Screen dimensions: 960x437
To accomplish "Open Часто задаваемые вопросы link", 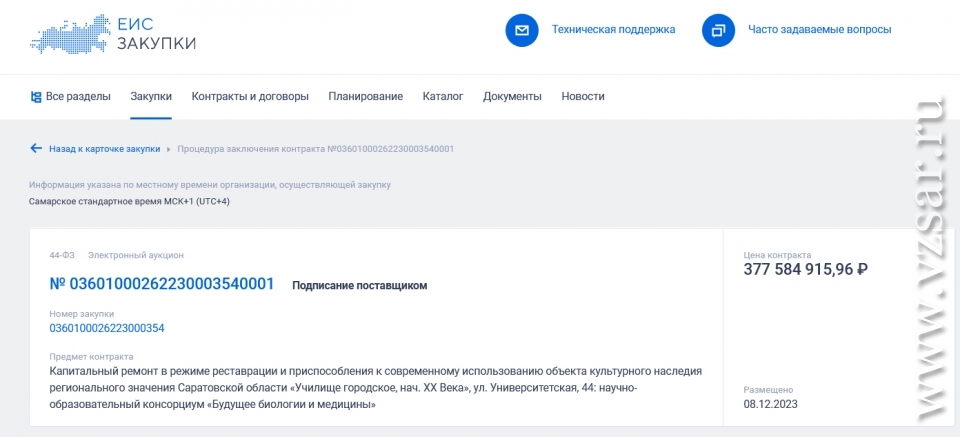I will pyautogui.click(x=819, y=30).
